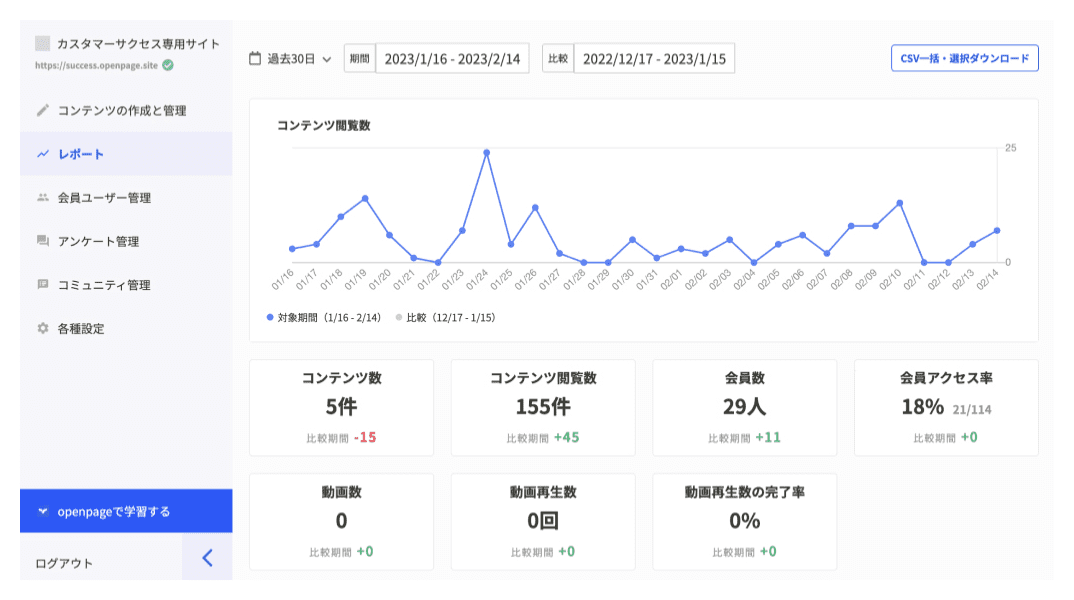Viewport: 1074px width, 600px height.
Task: Click the -15 comparison value
Action: coord(365,437)
